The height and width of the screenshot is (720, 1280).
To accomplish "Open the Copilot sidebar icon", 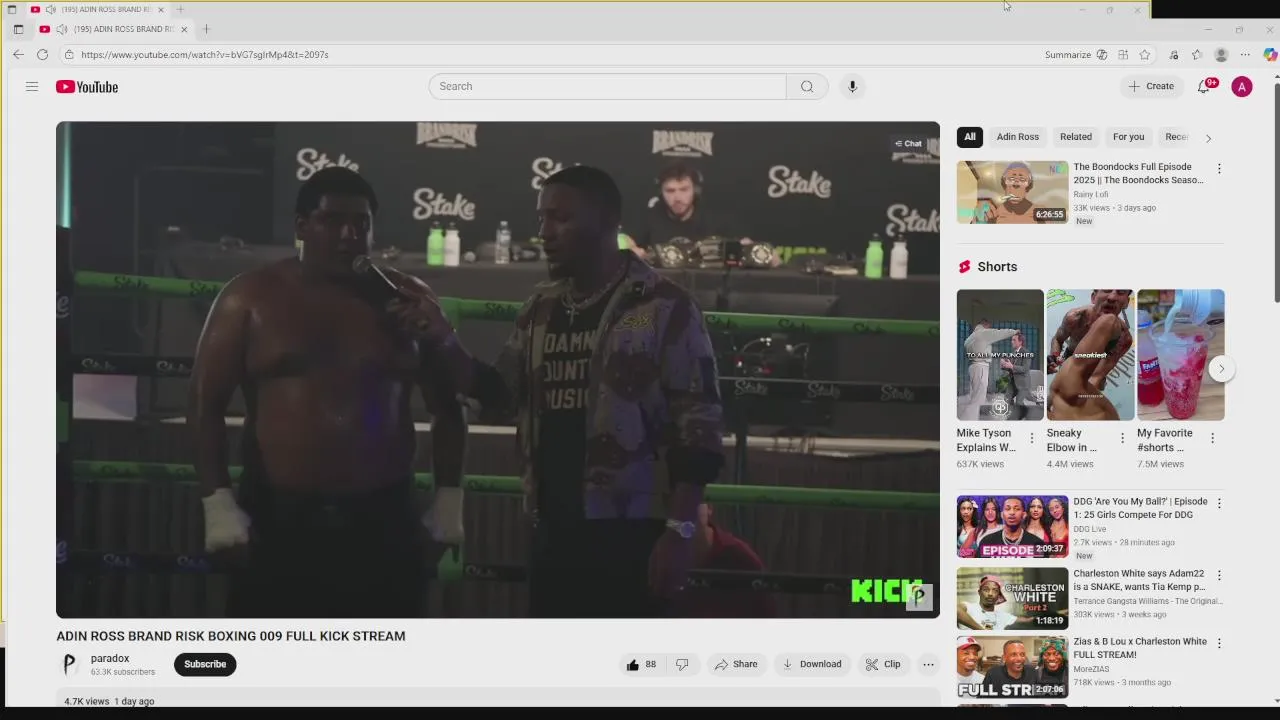I will [x=1270, y=55].
